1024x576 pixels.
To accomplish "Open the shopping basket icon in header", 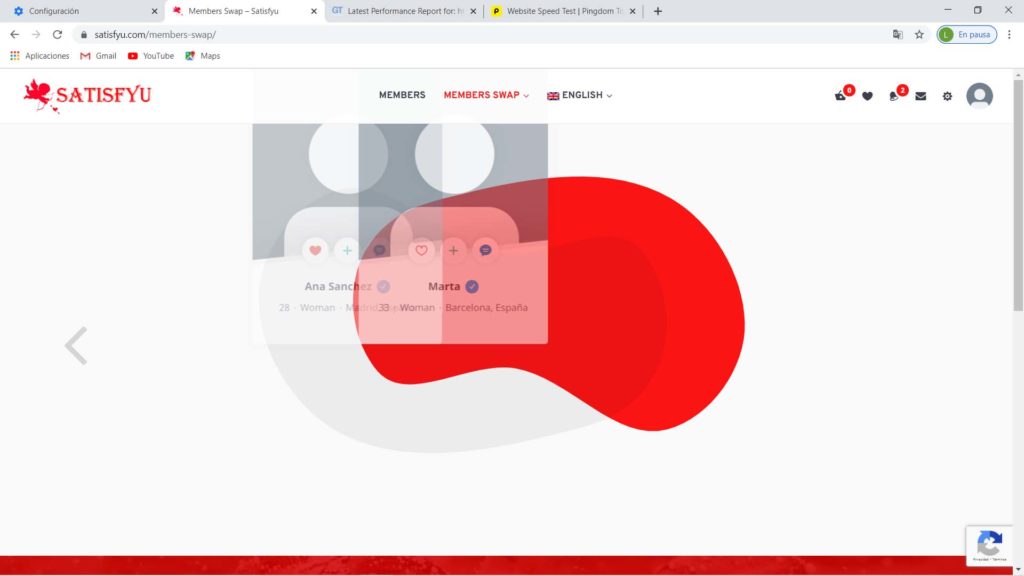I will tap(840, 96).
